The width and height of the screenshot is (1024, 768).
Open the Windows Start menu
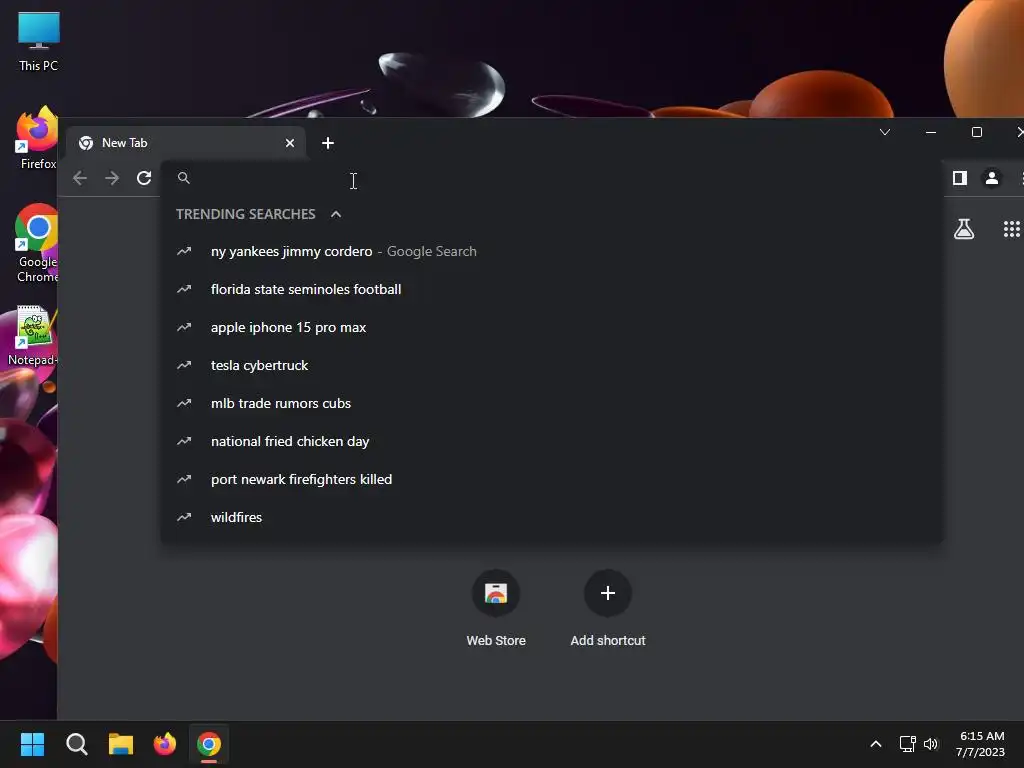(32, 744)
